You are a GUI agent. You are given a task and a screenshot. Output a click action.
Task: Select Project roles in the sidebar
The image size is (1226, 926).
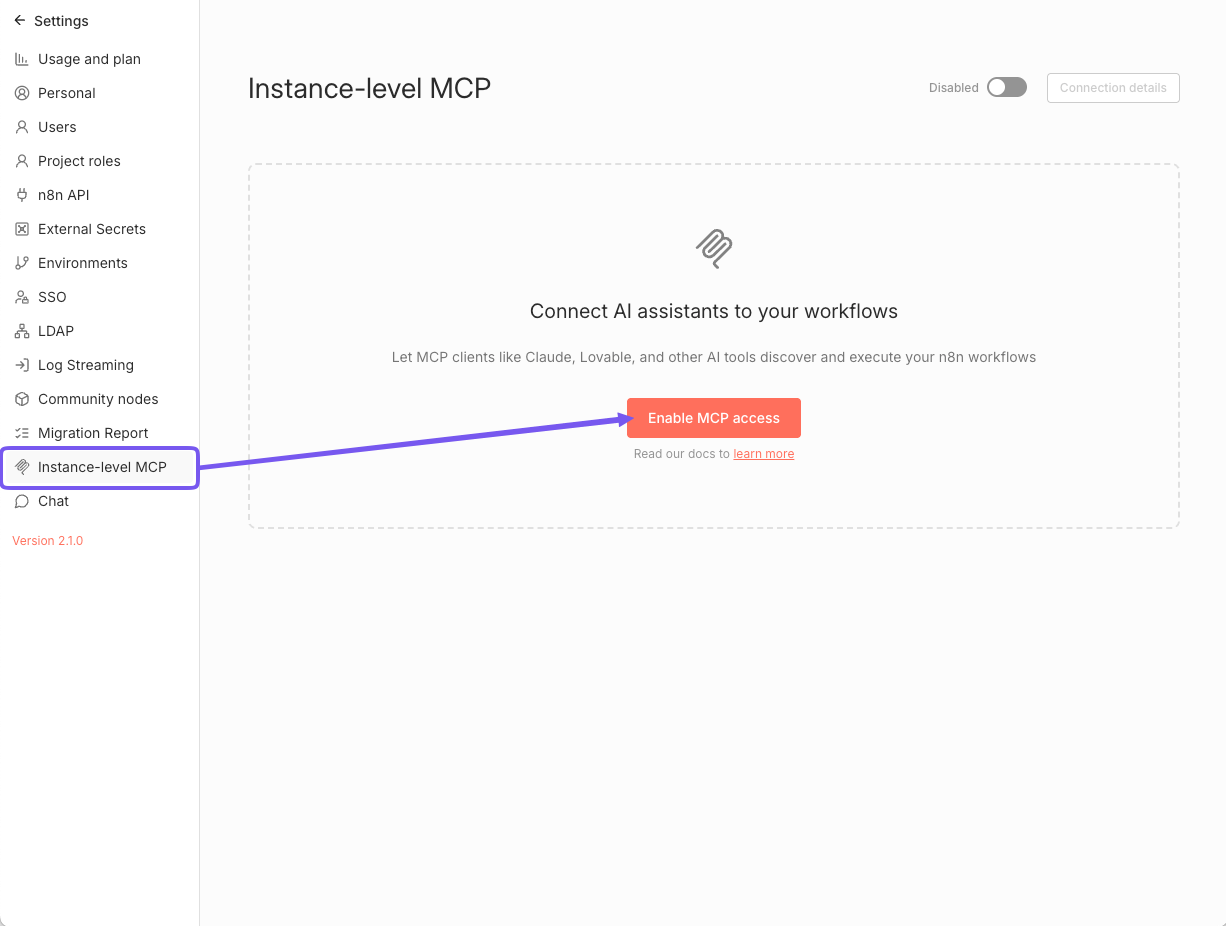tap(79, 161)
